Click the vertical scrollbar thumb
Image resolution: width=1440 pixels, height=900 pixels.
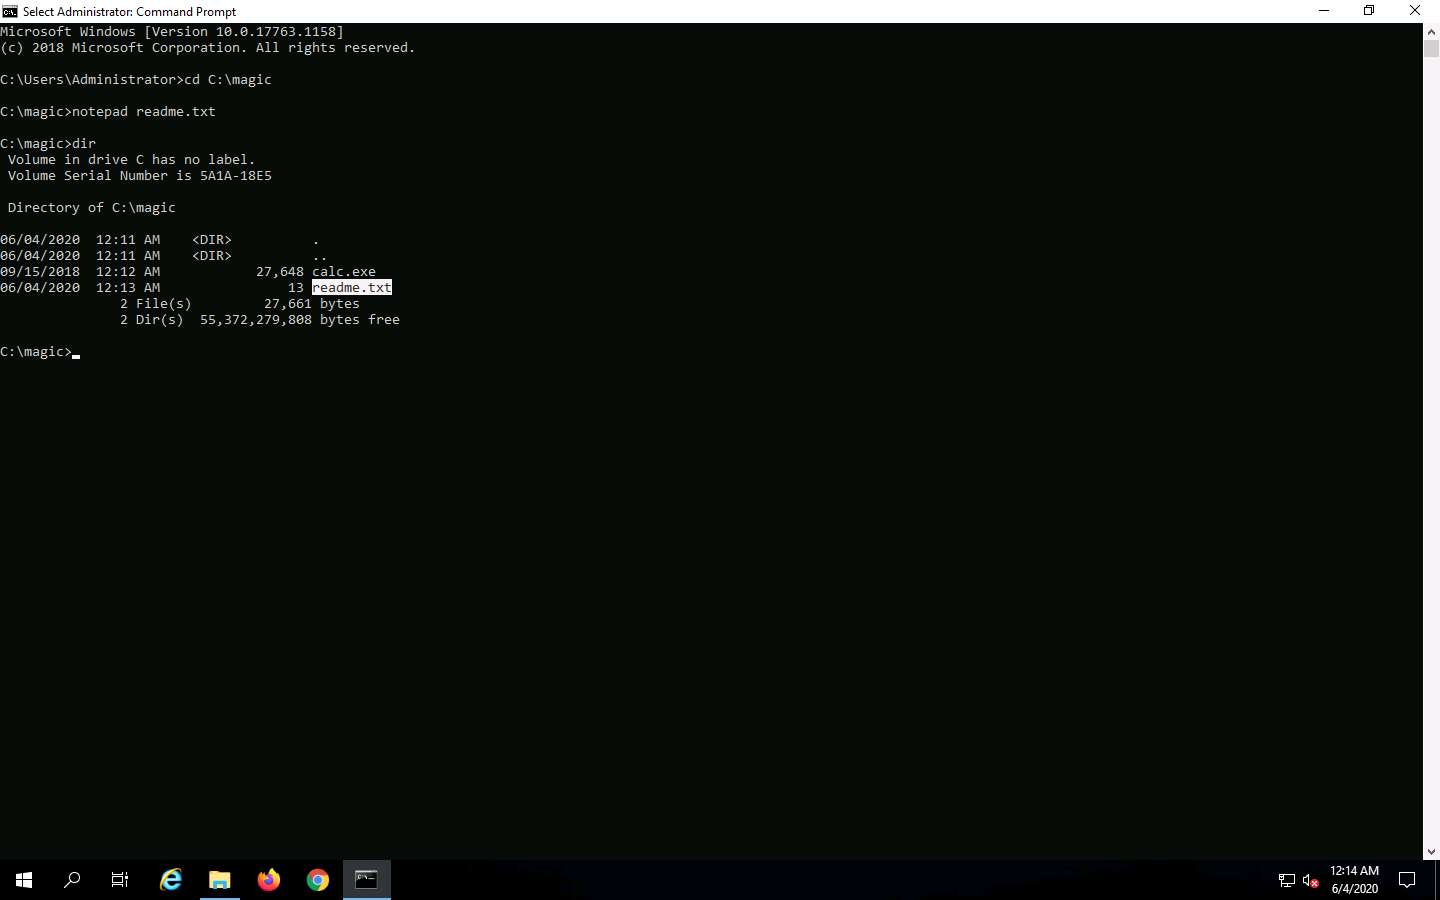tap(1431, 48)
